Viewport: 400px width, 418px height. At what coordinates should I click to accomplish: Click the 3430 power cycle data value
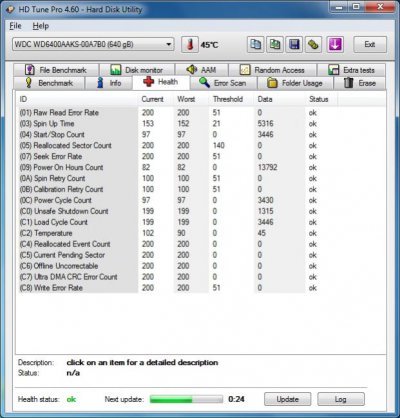265,200
